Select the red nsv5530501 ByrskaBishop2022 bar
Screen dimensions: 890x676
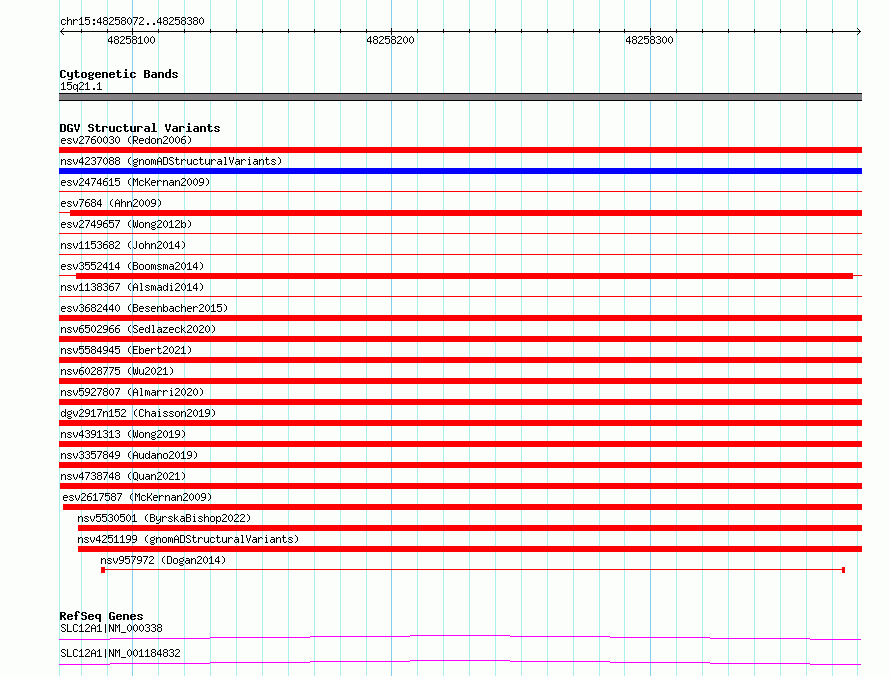470,528
